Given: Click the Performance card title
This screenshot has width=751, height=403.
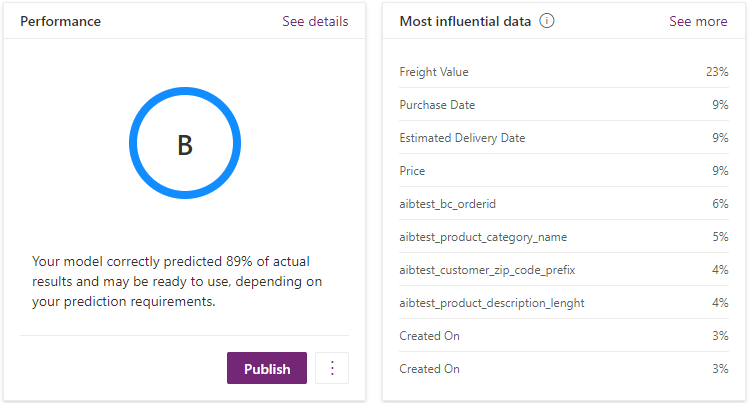Looking at the screenshot, I should [x=60, y=21].
